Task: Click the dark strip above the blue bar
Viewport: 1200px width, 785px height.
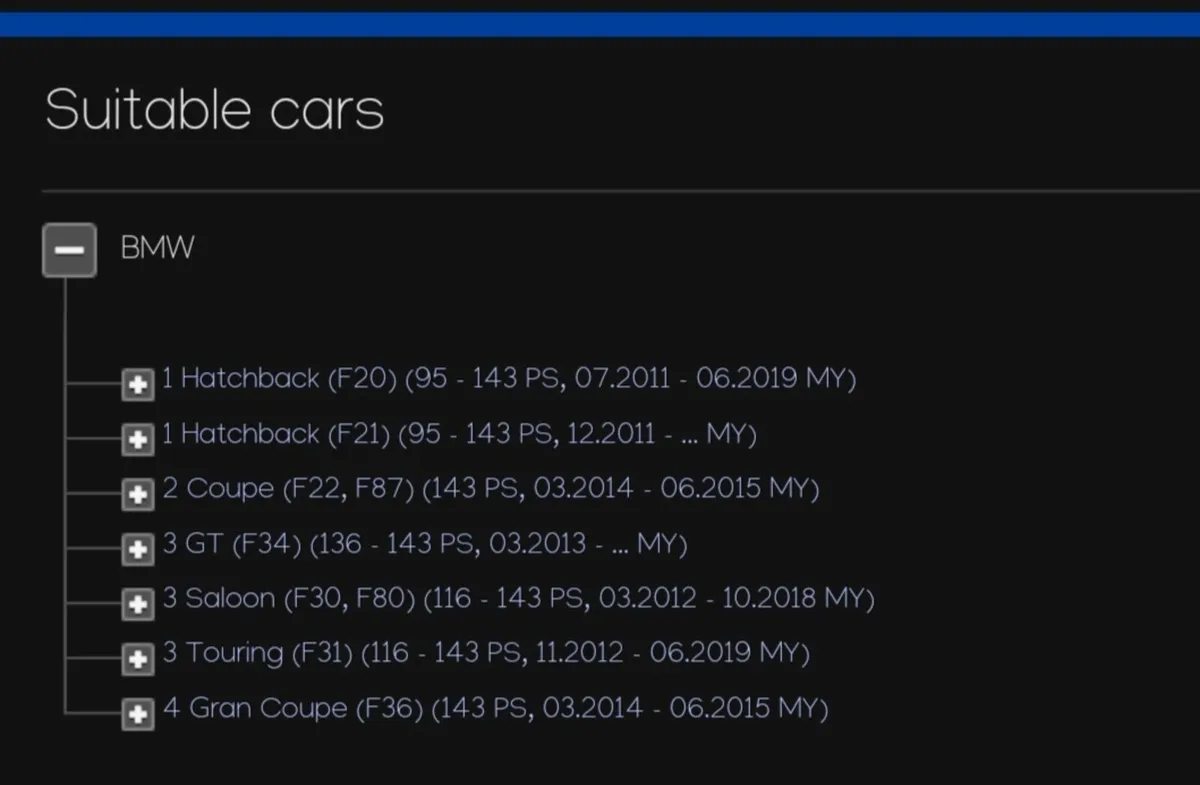Action: click(600, 5)
